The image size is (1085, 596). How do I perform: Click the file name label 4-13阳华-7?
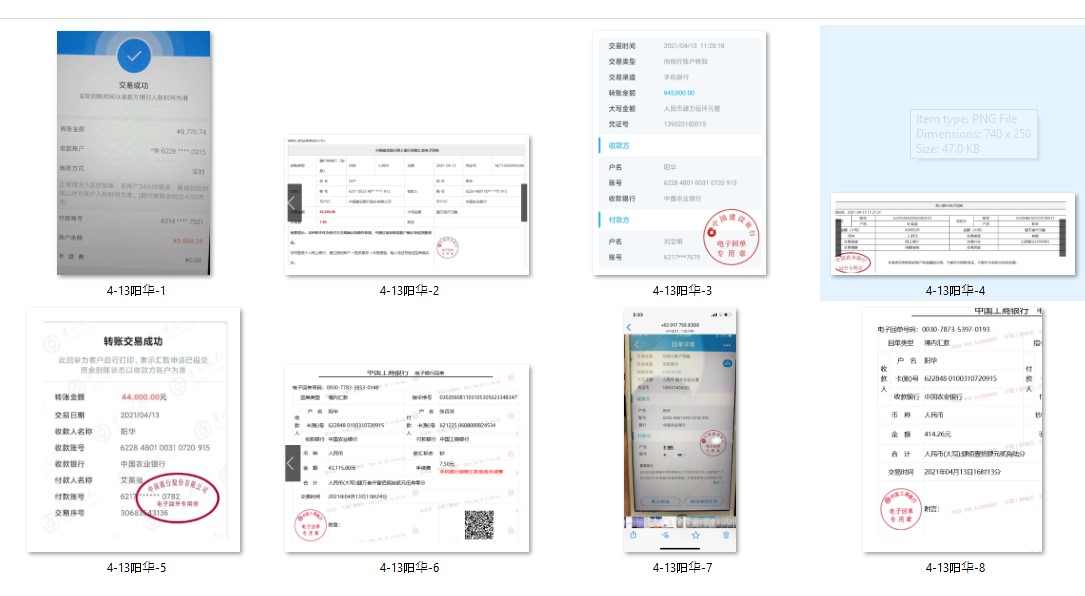pos(681,568)
